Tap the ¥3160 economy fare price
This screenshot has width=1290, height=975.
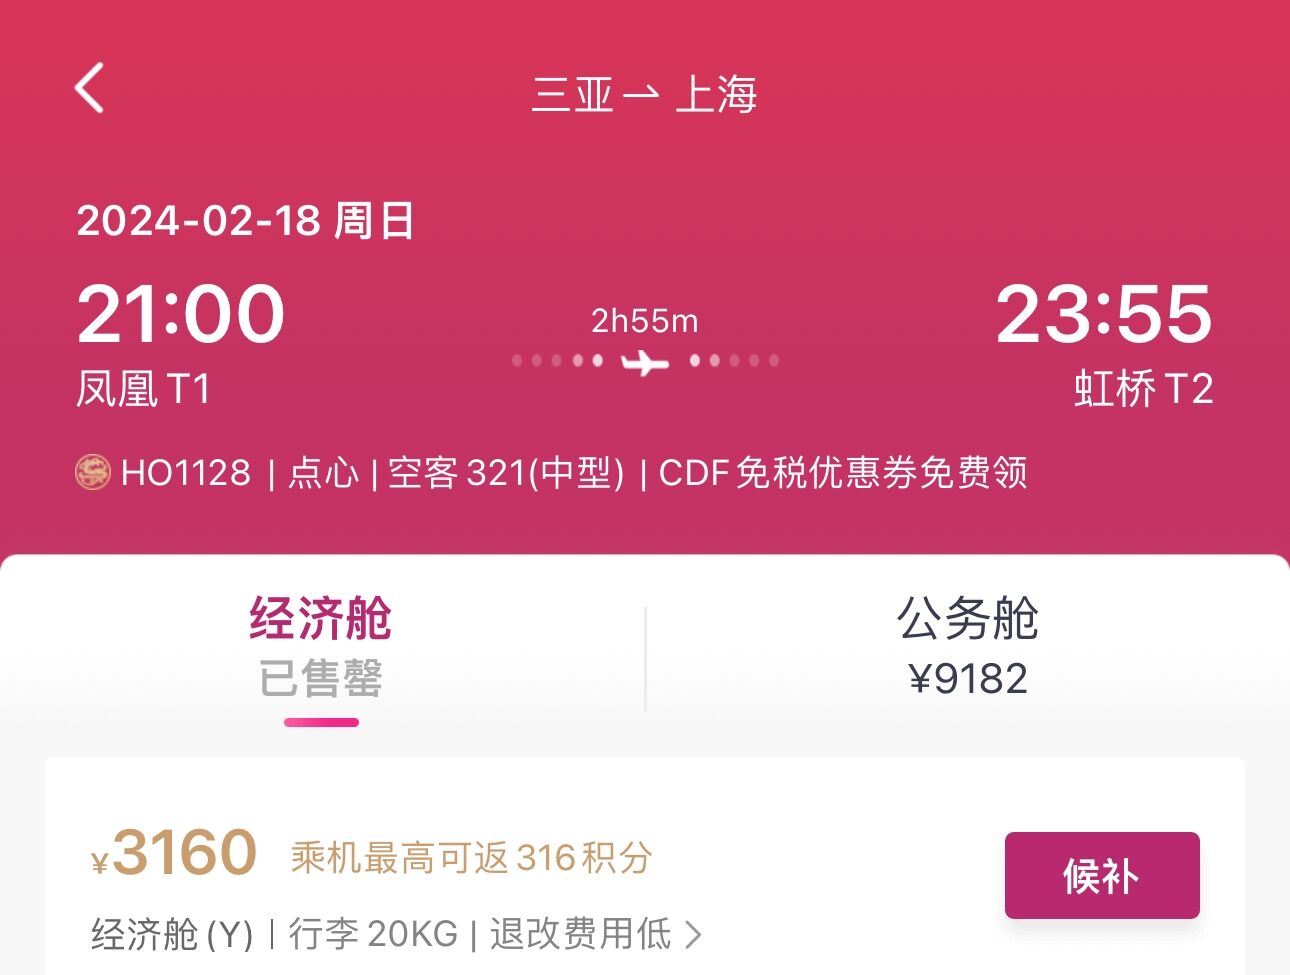pyautogui.click(x=175, y=853)
